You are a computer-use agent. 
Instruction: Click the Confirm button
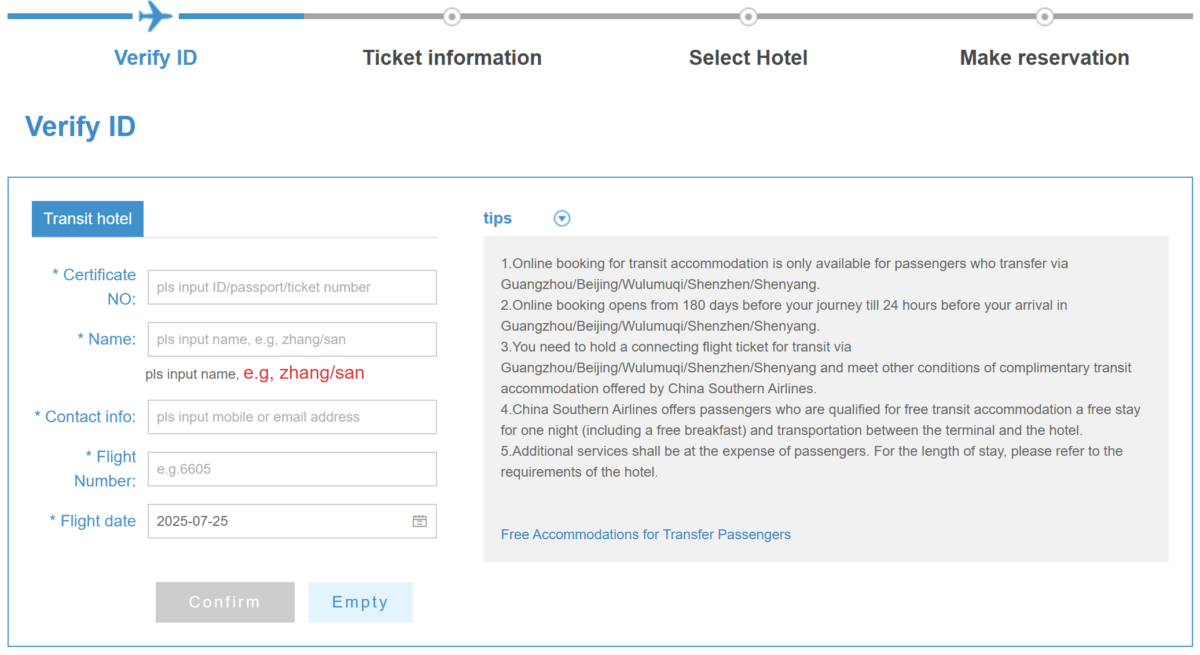[x=225, y=602]
